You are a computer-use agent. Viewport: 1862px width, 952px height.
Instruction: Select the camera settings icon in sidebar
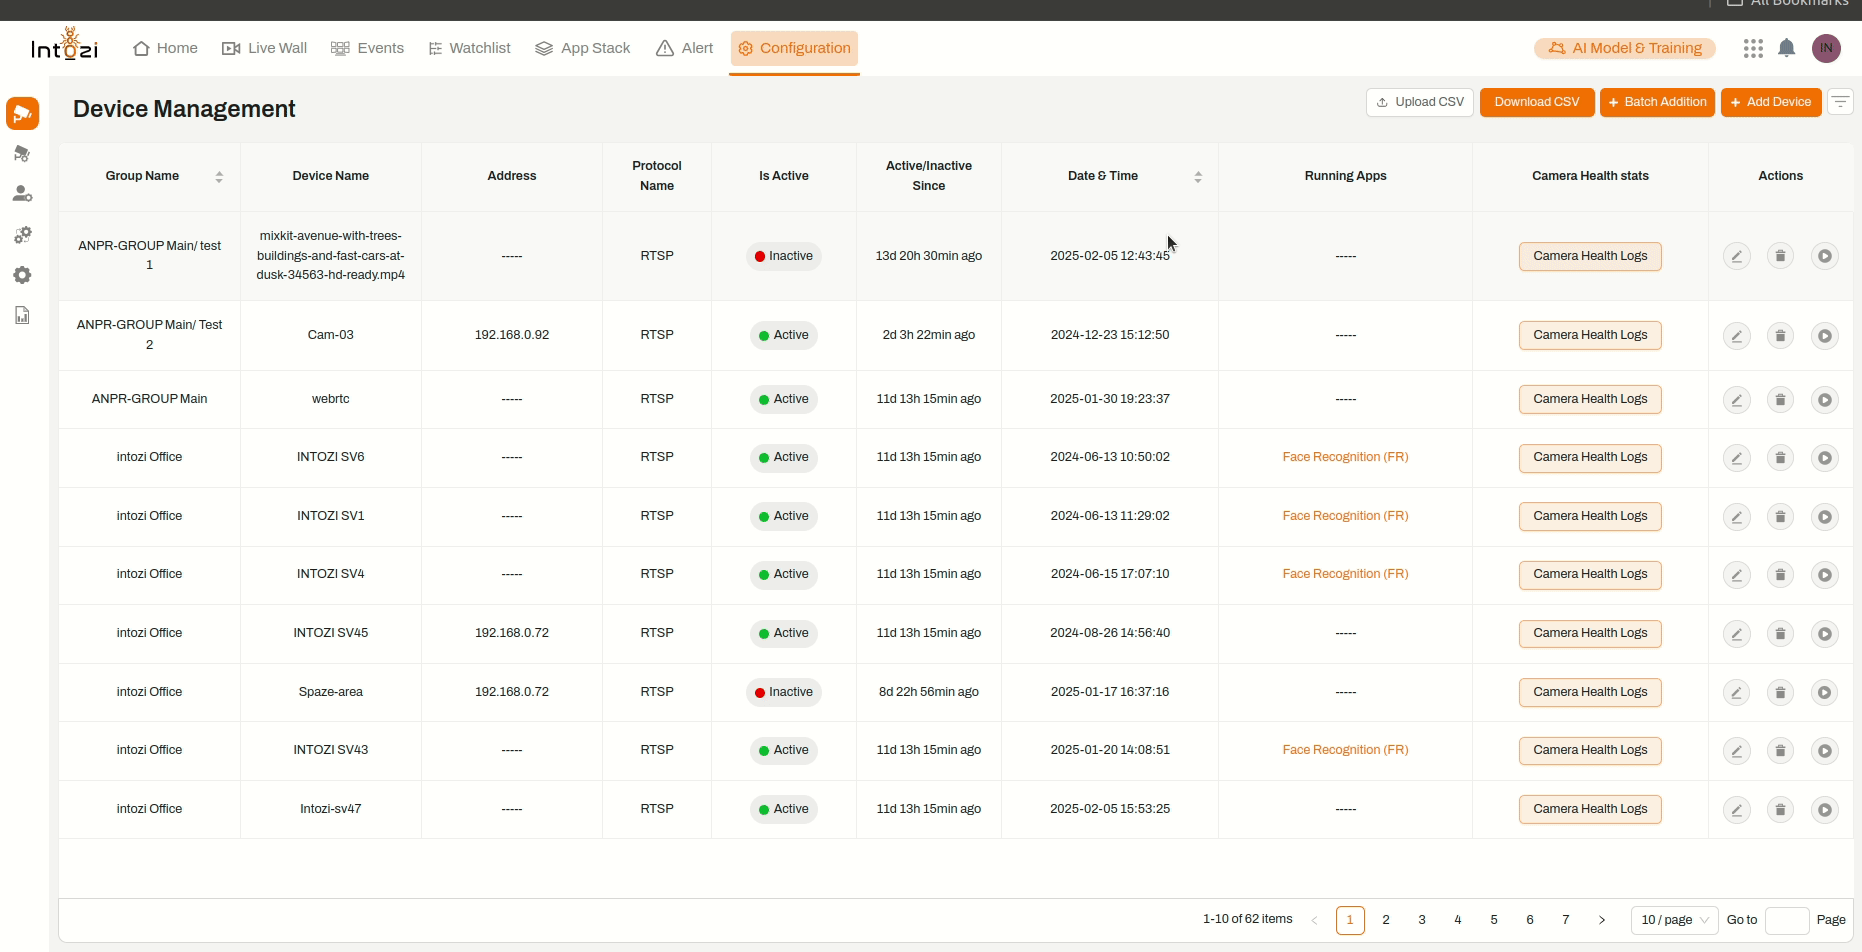(22, 153)
